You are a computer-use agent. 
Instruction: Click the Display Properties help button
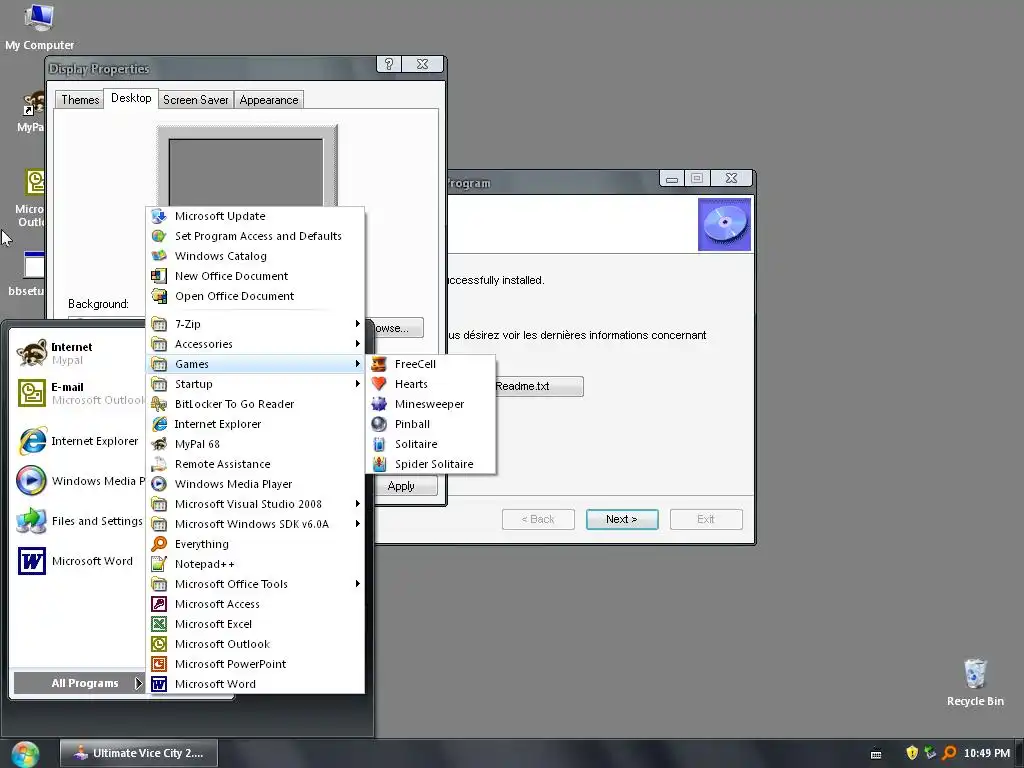(389, 64)
